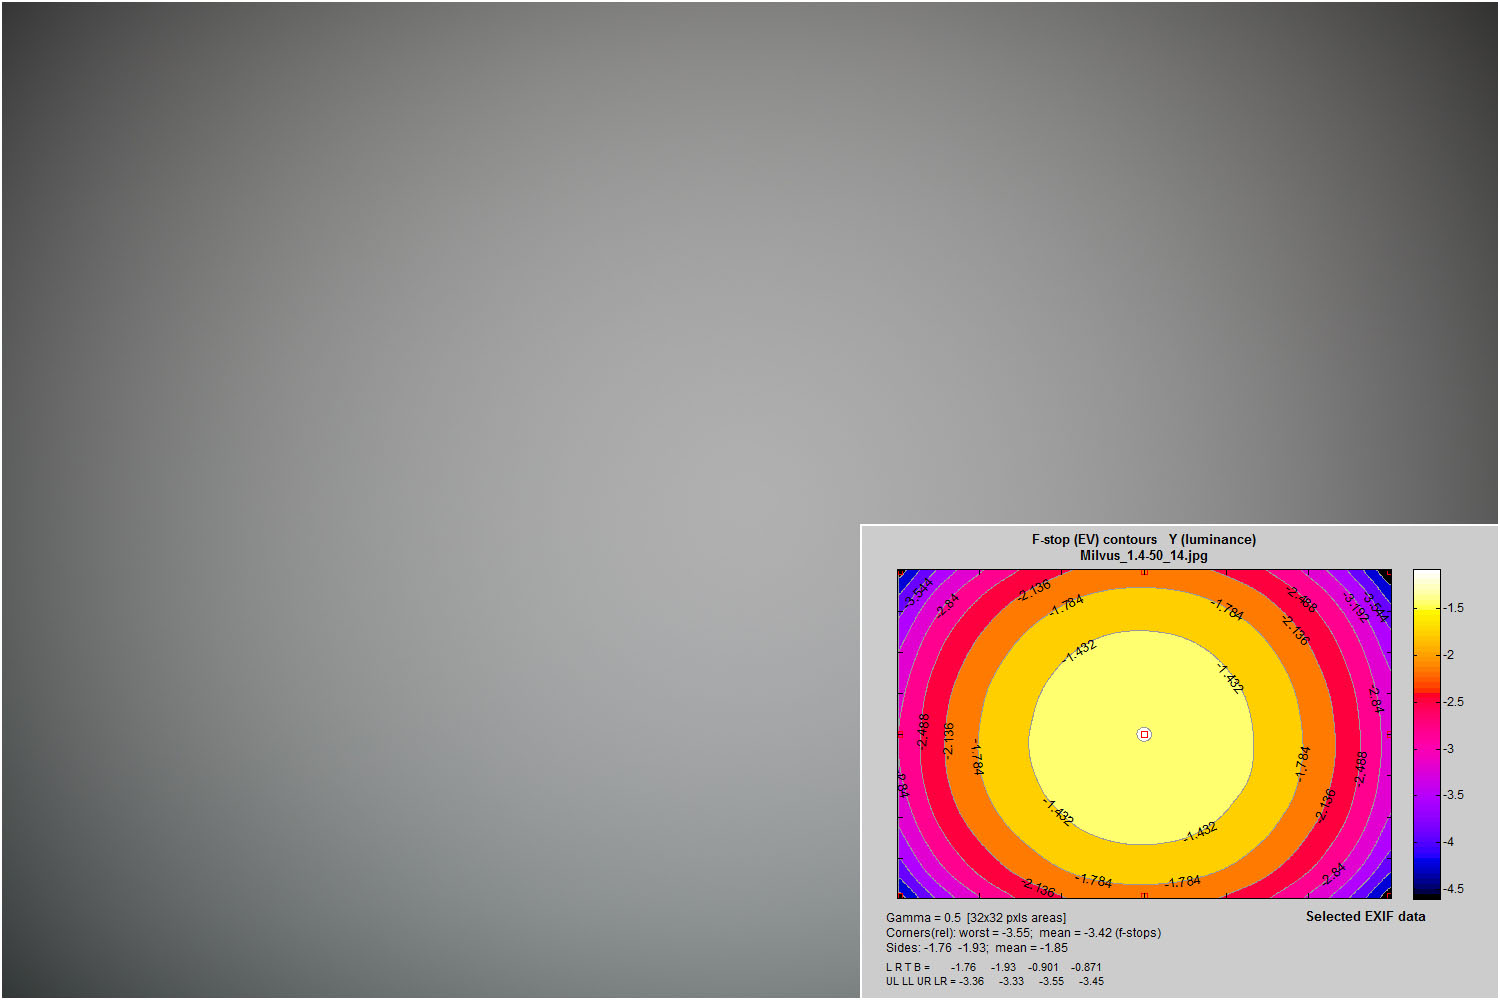Click the colorbar's -4.5 tick label
Image resolution: width=1500 pixels, height=1000 pixels.
tap(1454, 889)
